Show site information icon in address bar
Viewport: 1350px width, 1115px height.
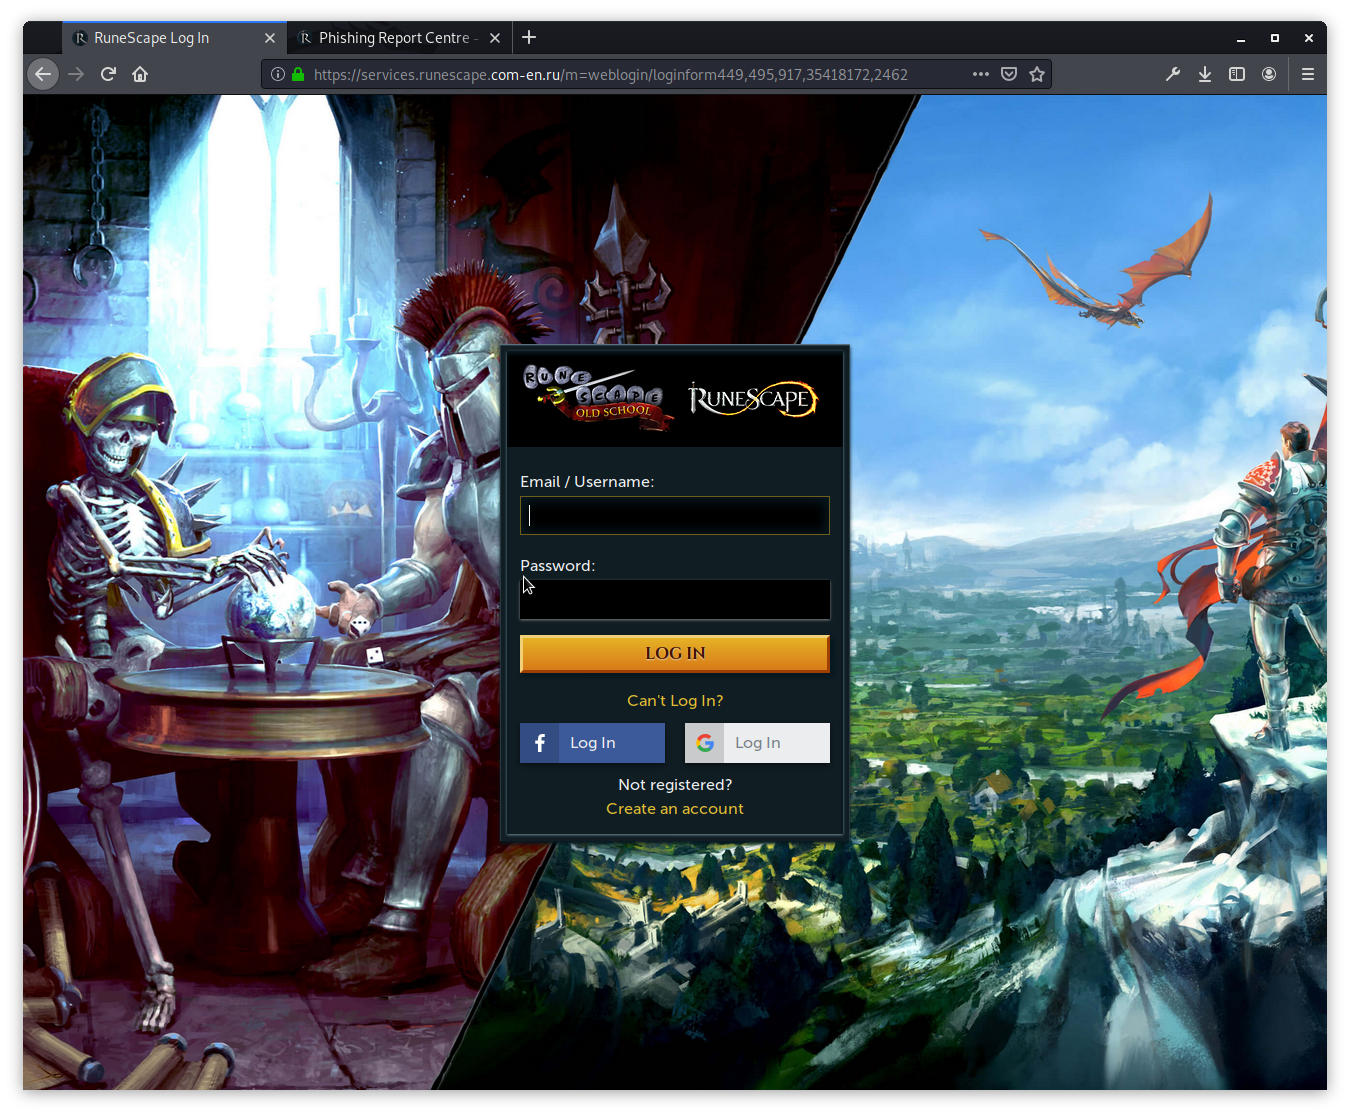coord(278,74)
